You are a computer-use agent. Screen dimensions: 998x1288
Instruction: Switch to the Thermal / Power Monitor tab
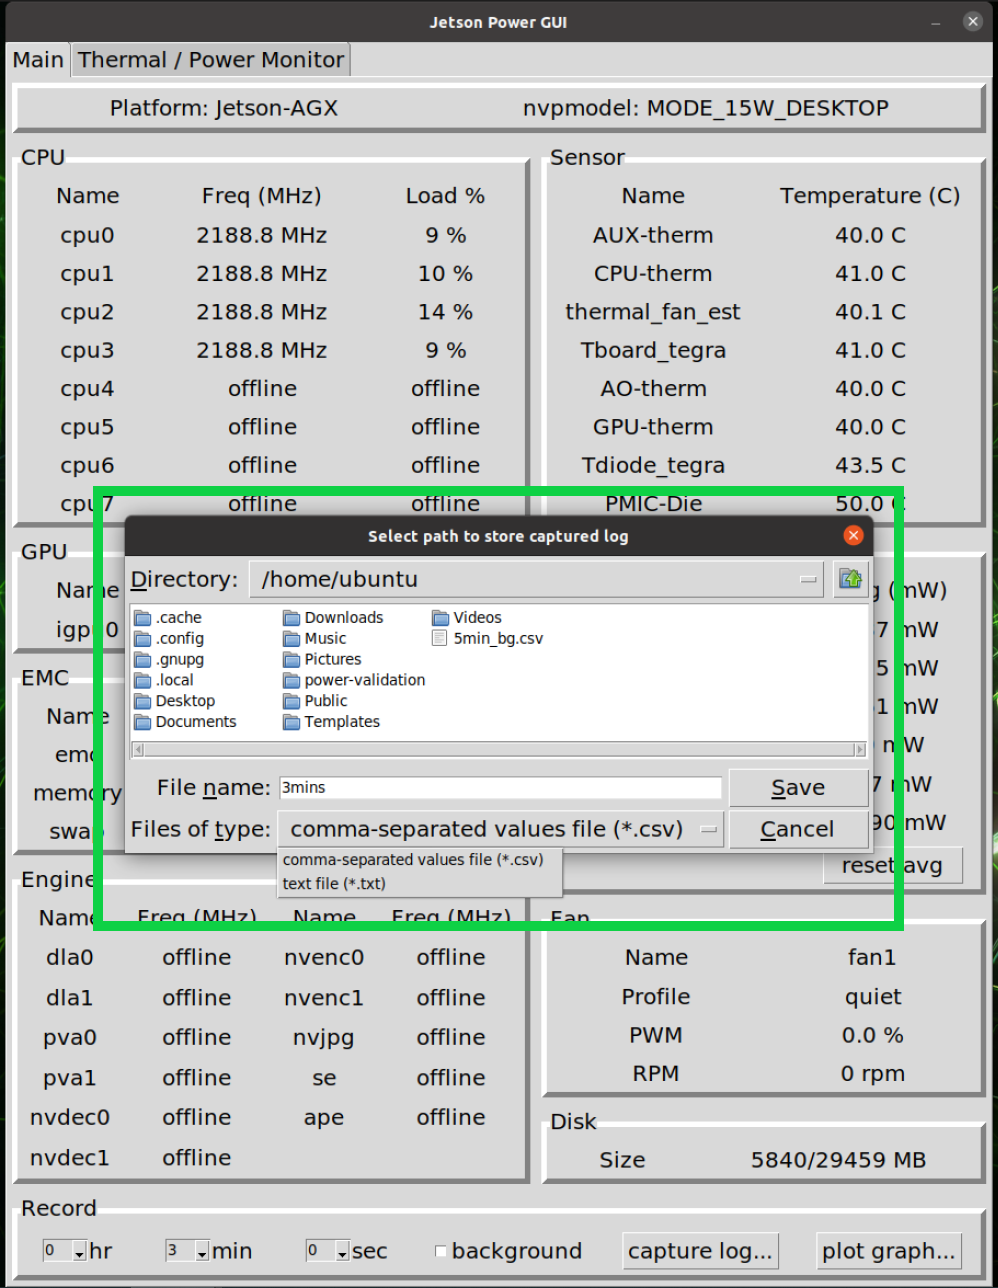[x=210, y=59]
